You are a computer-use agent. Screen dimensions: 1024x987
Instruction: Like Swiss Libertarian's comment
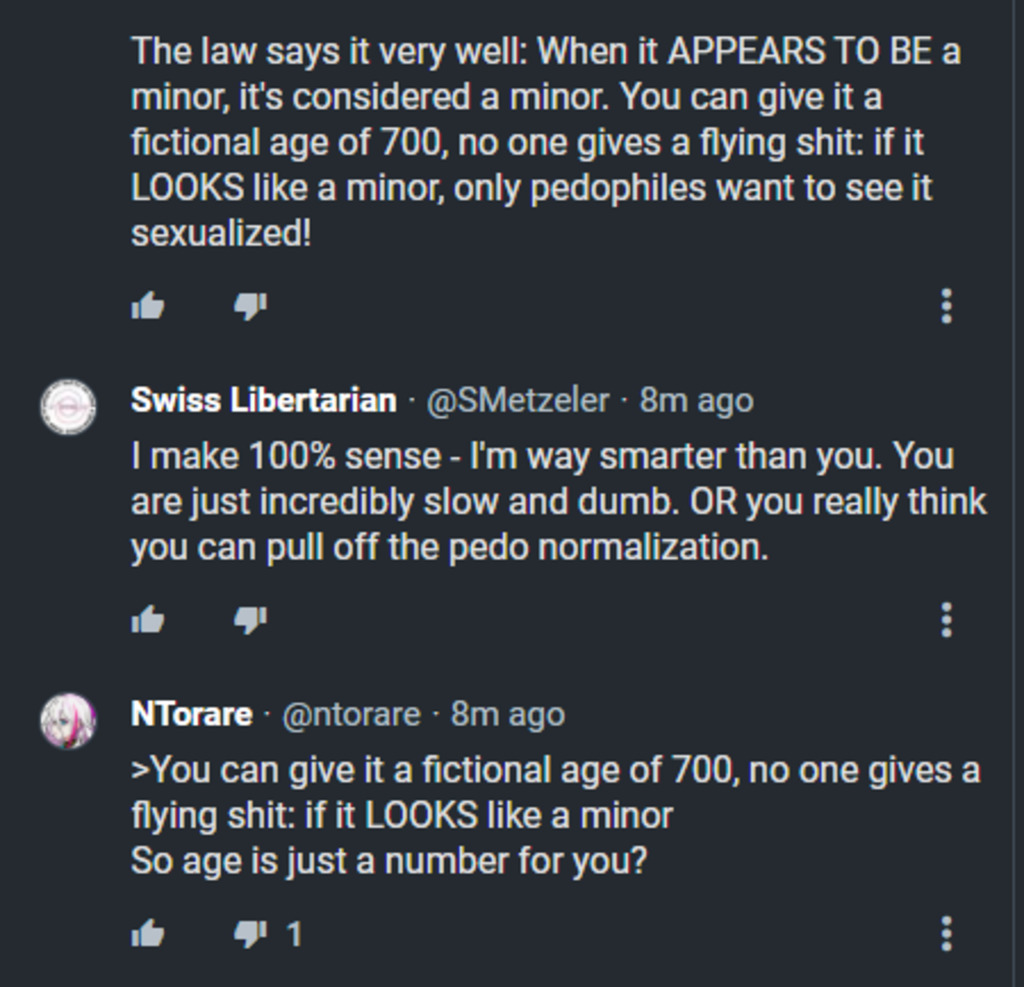(x=148, y=620)
